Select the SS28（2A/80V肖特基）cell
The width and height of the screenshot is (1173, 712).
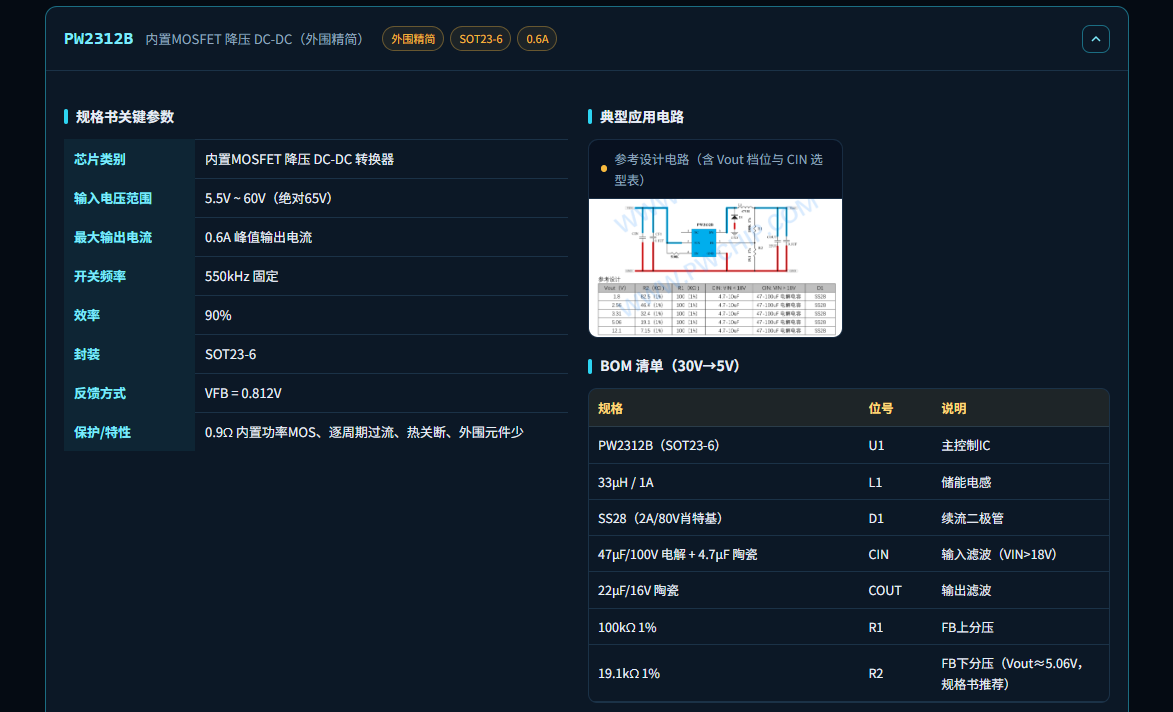click(660, 518)
